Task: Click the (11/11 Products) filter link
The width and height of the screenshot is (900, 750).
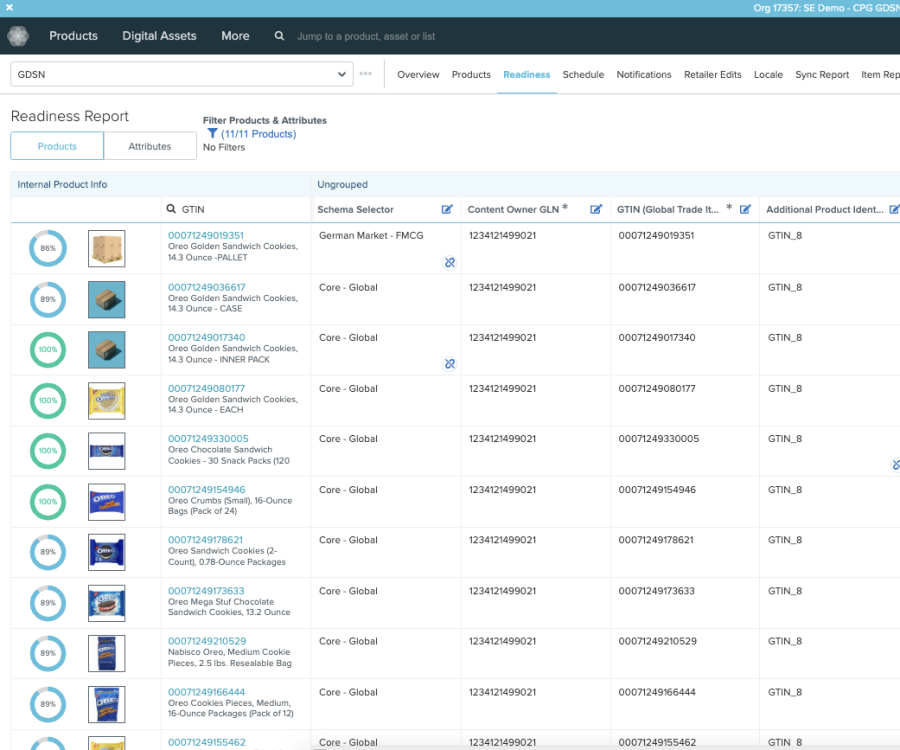Action: (258, 134)
